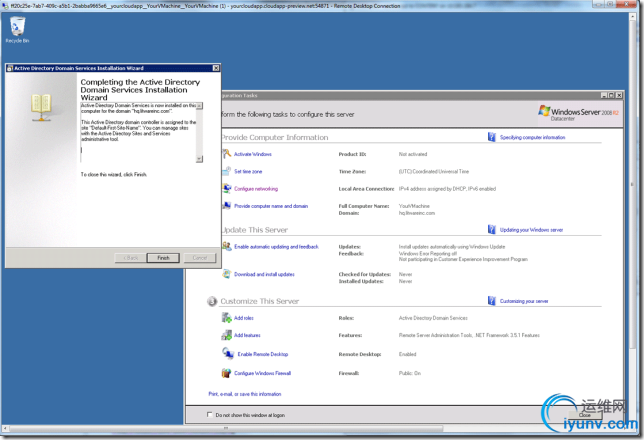Click the remote desktop horizontal scrollbar
The height and width of the screenshot is (440, 644).
pos(226,428)
